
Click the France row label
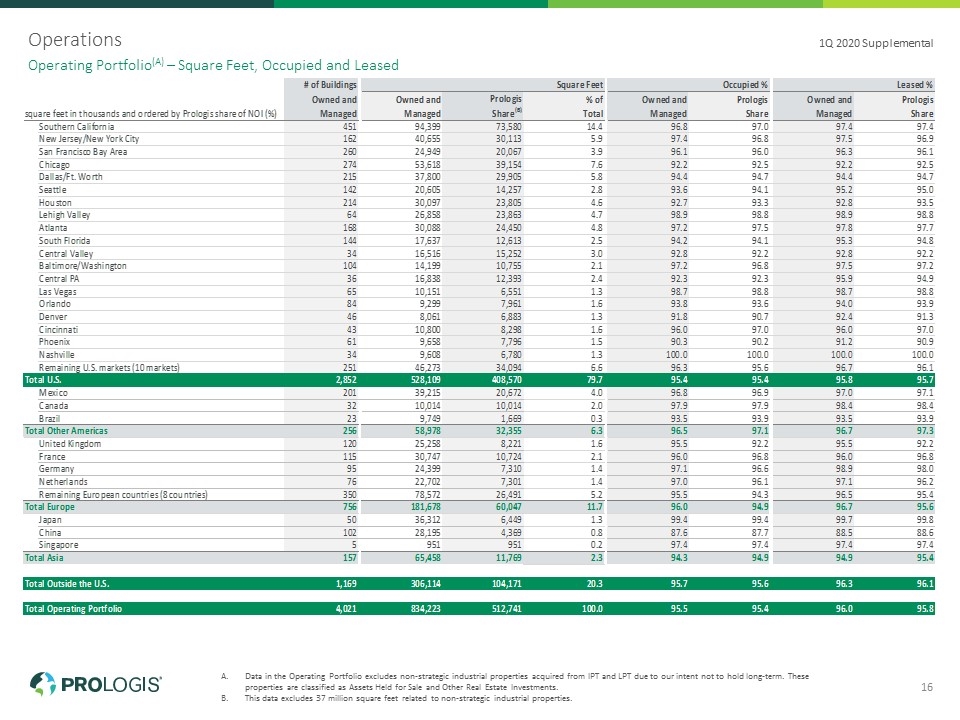(x=51, y=457)
